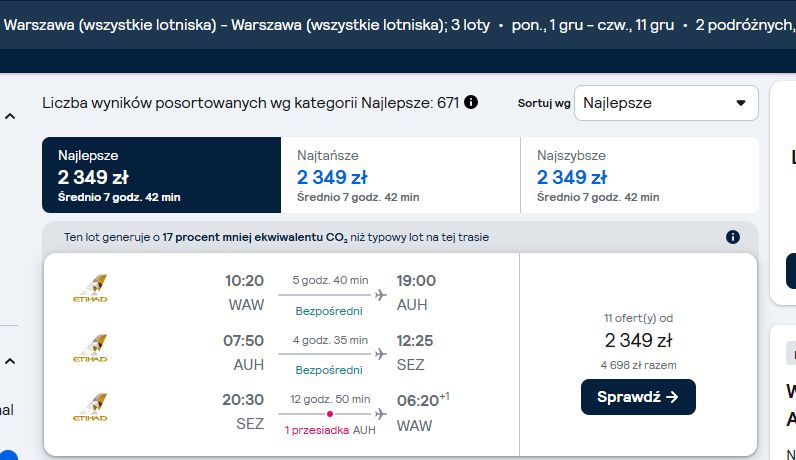
Task: Click info icon next to results count 671
Action: (x=471, y=103)
